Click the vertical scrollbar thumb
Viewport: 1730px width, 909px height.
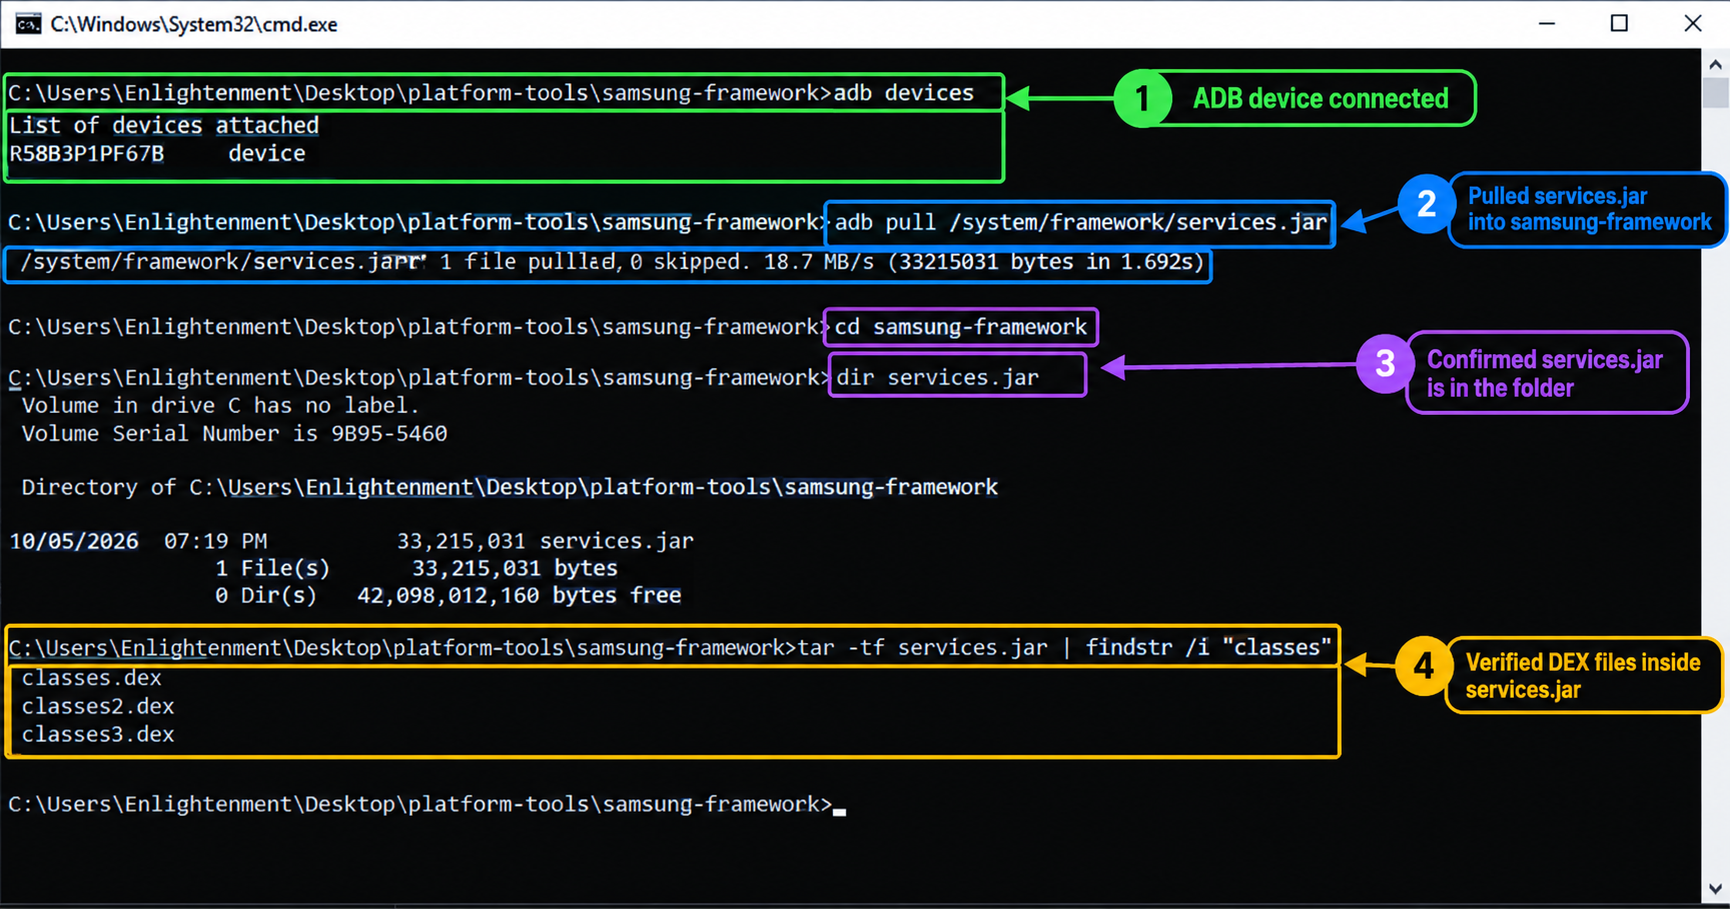tap(1715, 93)
